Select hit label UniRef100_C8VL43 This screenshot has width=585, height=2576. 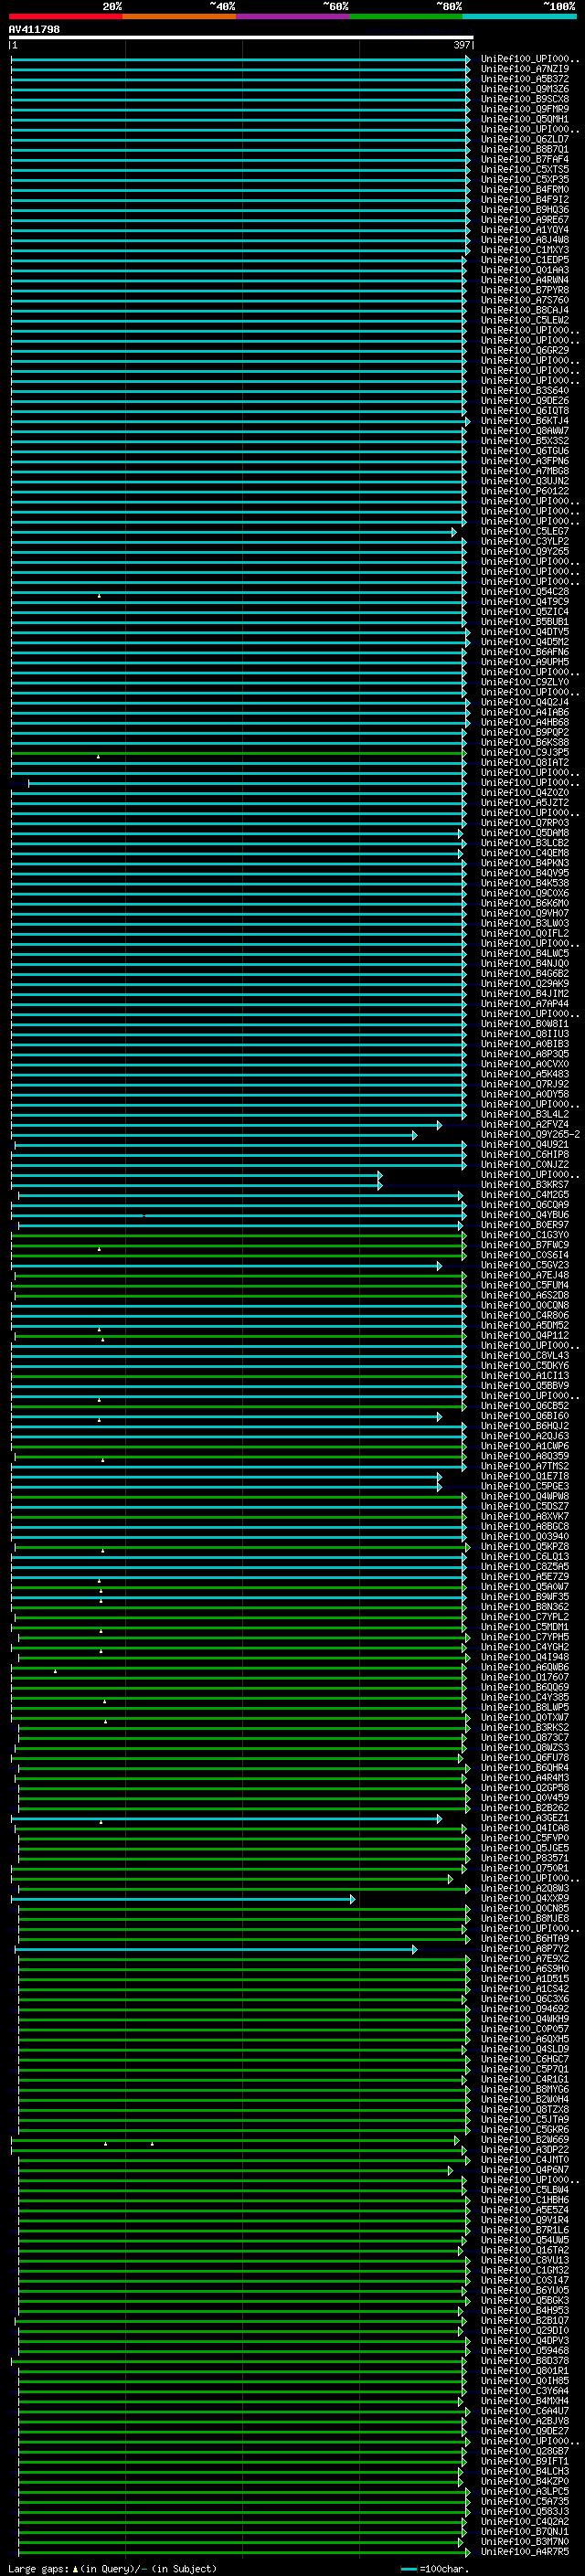tap(525, 1355)
